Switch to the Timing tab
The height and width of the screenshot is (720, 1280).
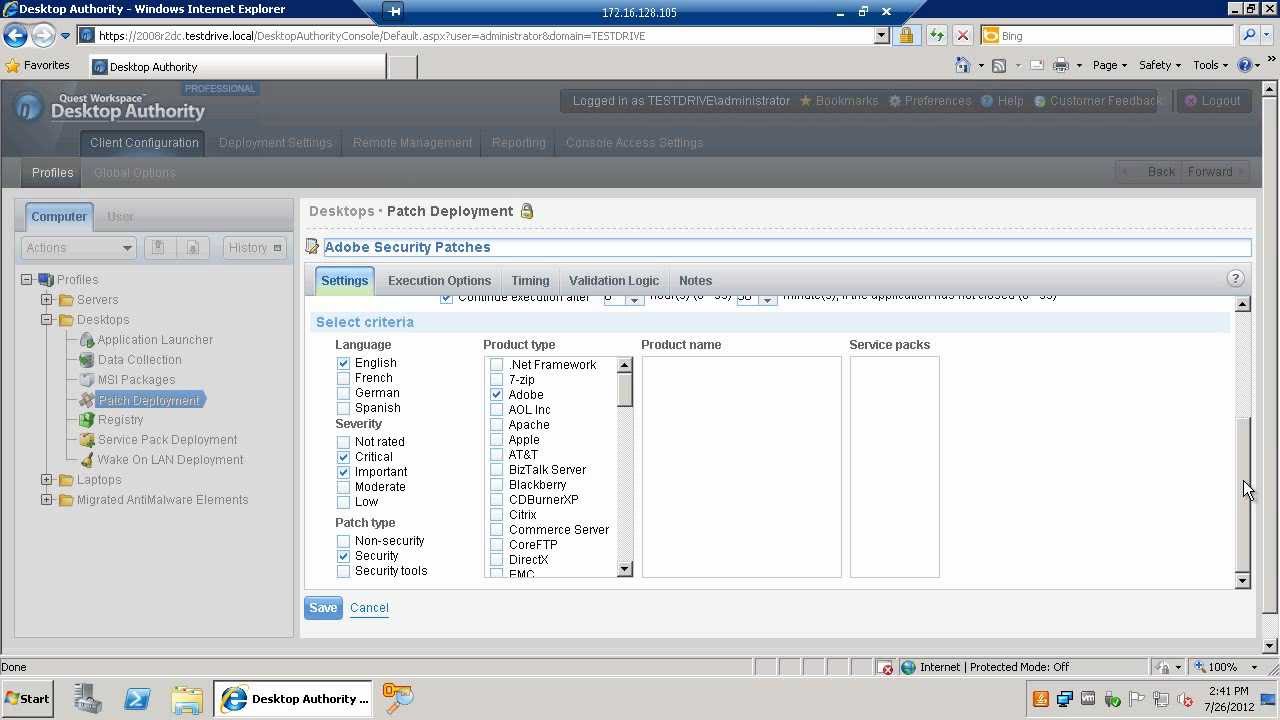[530, 281]
